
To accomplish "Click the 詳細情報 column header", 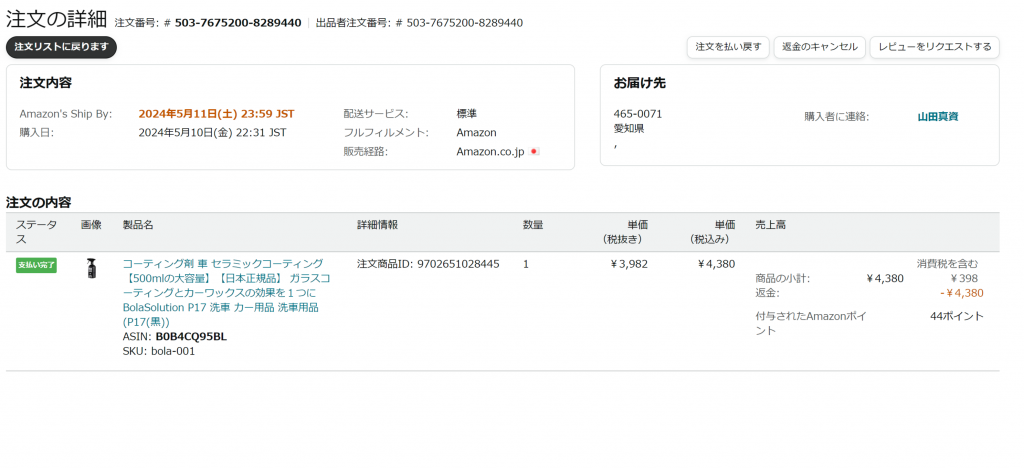I will 377,225.
